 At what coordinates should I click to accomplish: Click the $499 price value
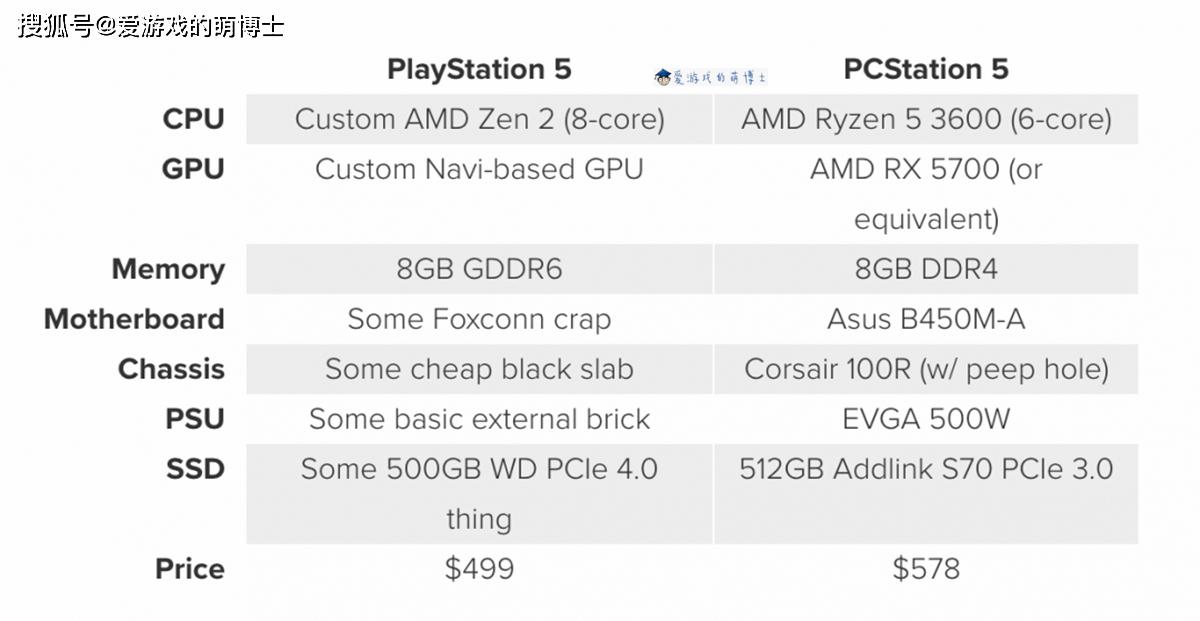[x=479, y=569]
